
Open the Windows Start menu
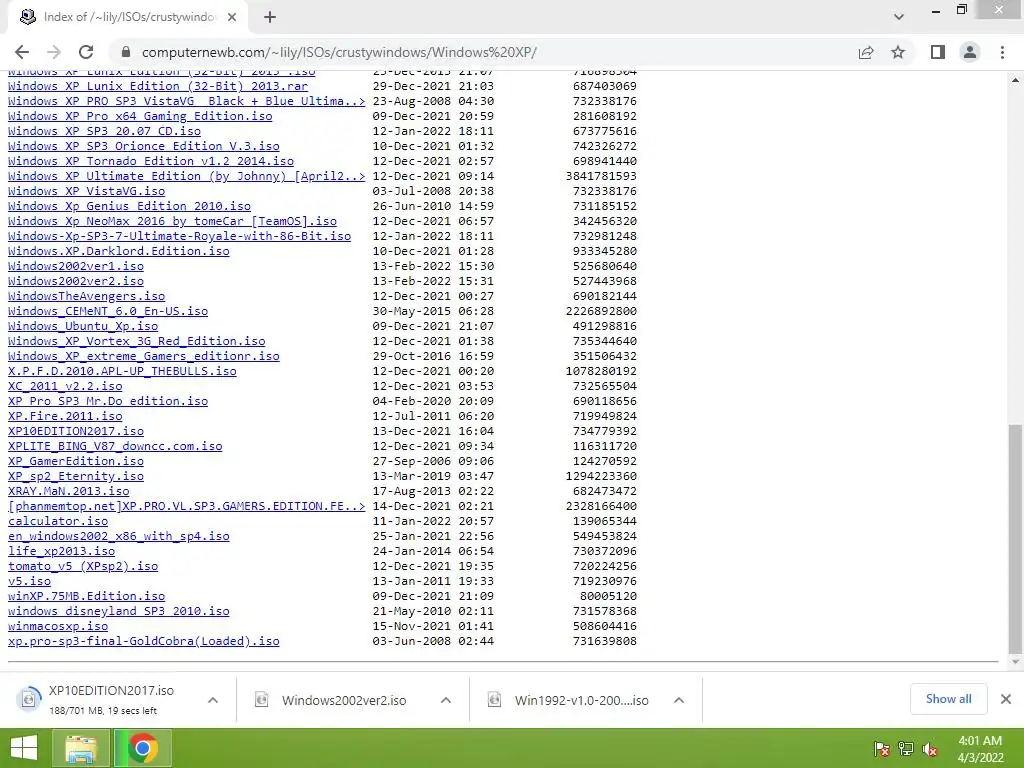tap(24, 748)
